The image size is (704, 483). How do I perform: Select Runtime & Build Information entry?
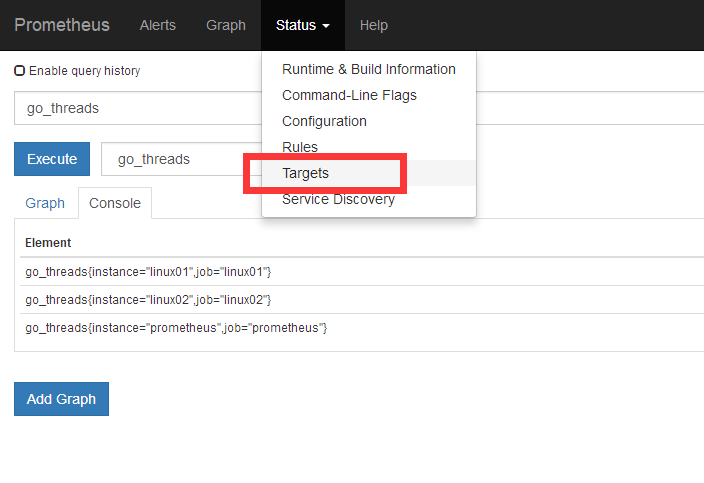point(369,69)
